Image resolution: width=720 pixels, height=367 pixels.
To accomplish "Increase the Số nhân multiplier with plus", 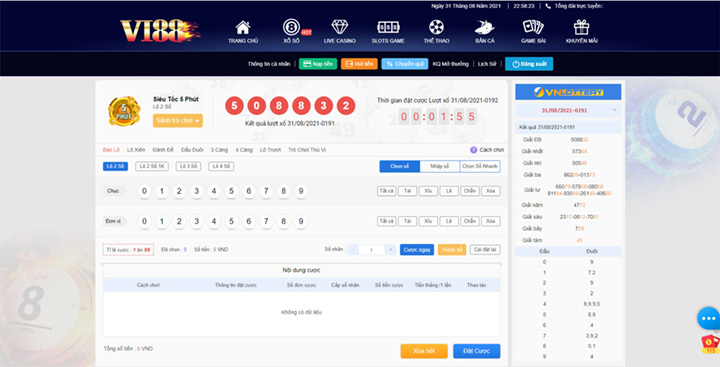I will coord(390,250).
